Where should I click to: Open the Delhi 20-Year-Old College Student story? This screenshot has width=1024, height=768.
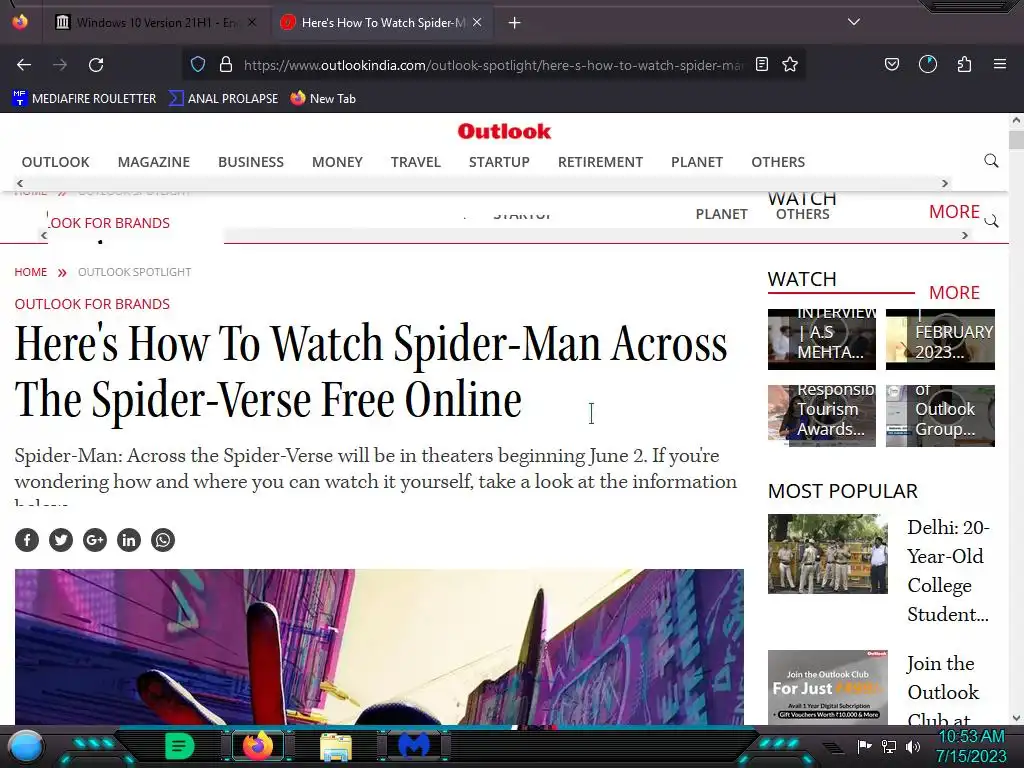point(948,571)
